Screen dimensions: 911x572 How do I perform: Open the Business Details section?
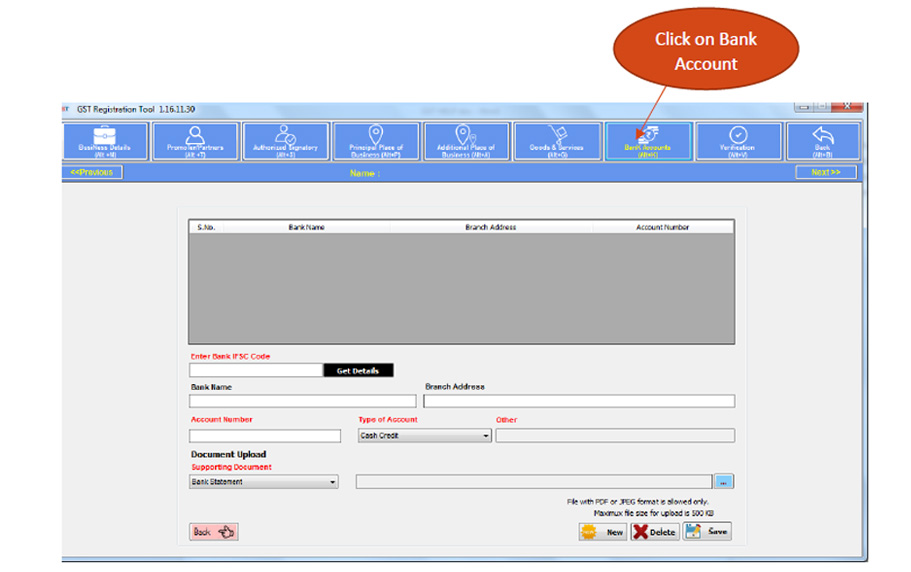104,141
